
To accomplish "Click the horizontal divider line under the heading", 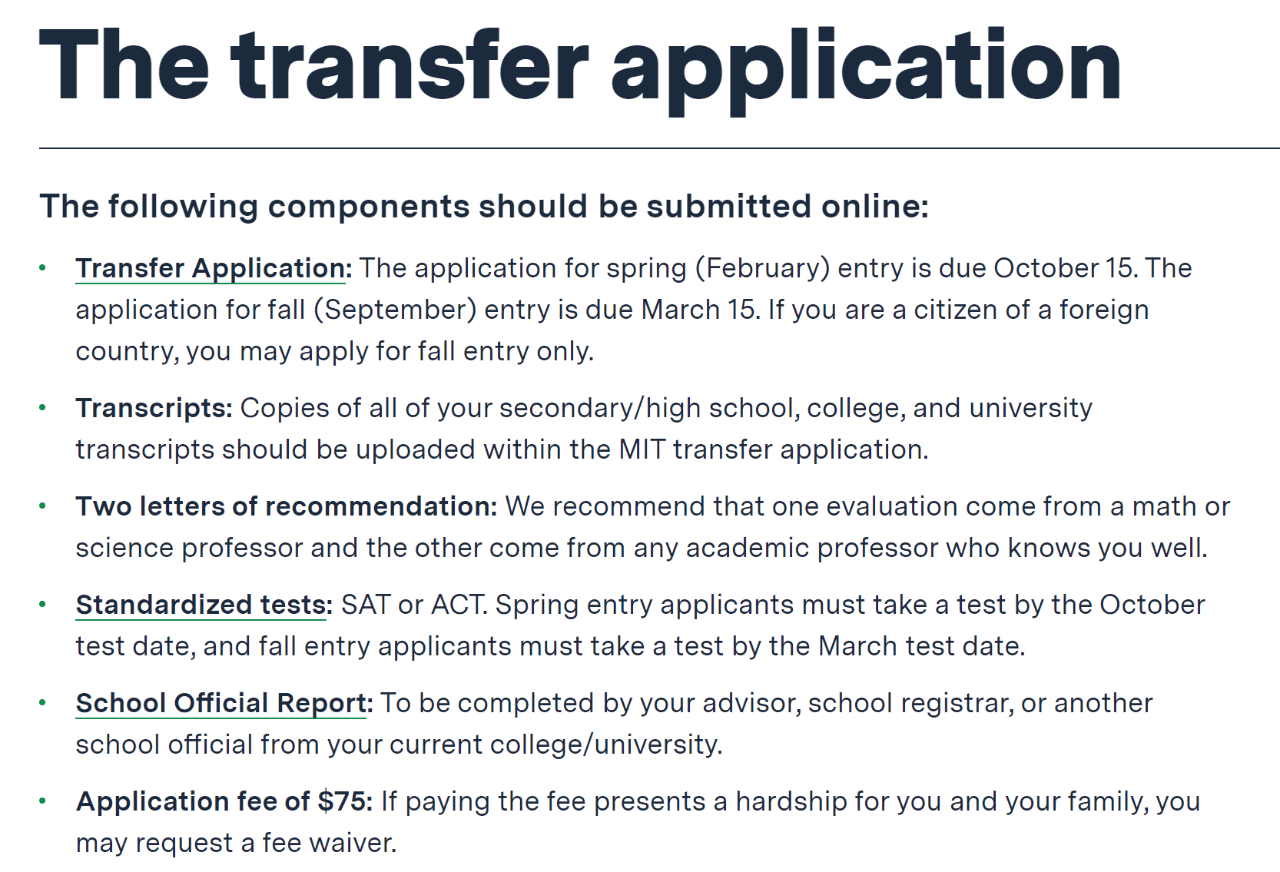I will pos(659,148).
